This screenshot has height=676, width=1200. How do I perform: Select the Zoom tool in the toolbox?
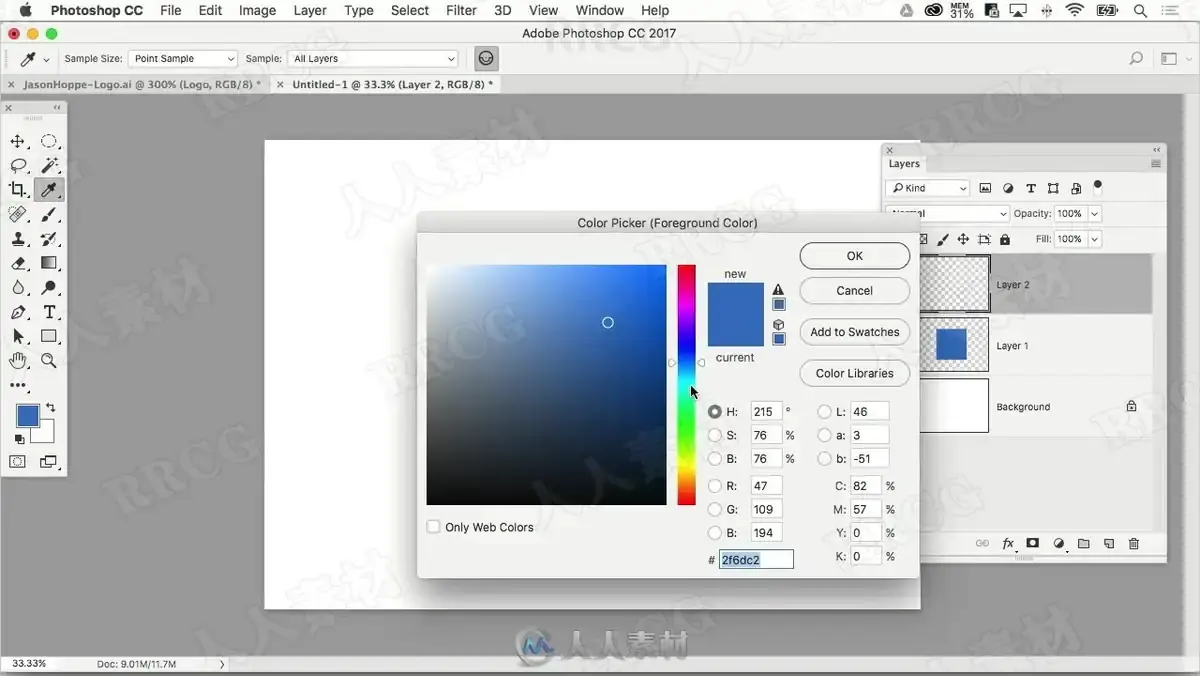pos(49,361)
